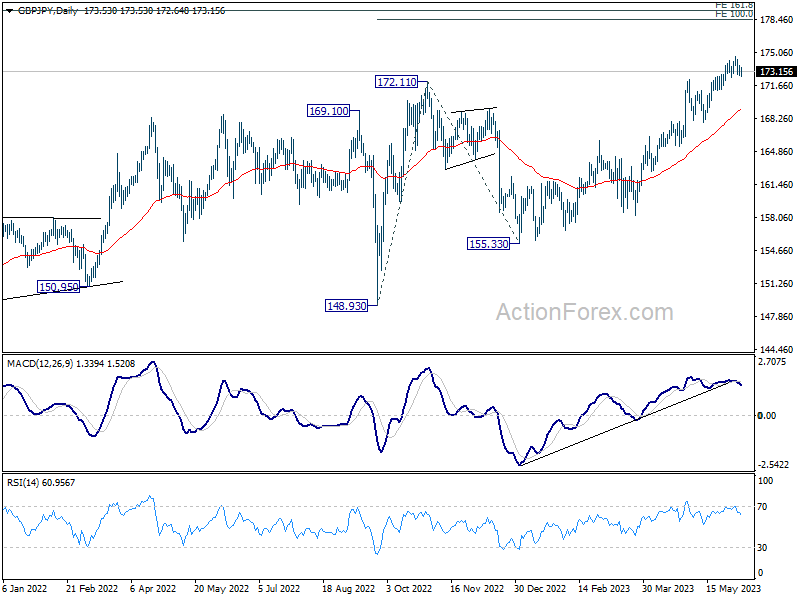The height and width of the screenshot is (600, 800).
Task: Click the current price tag 173.156
Action: [776, 72]
